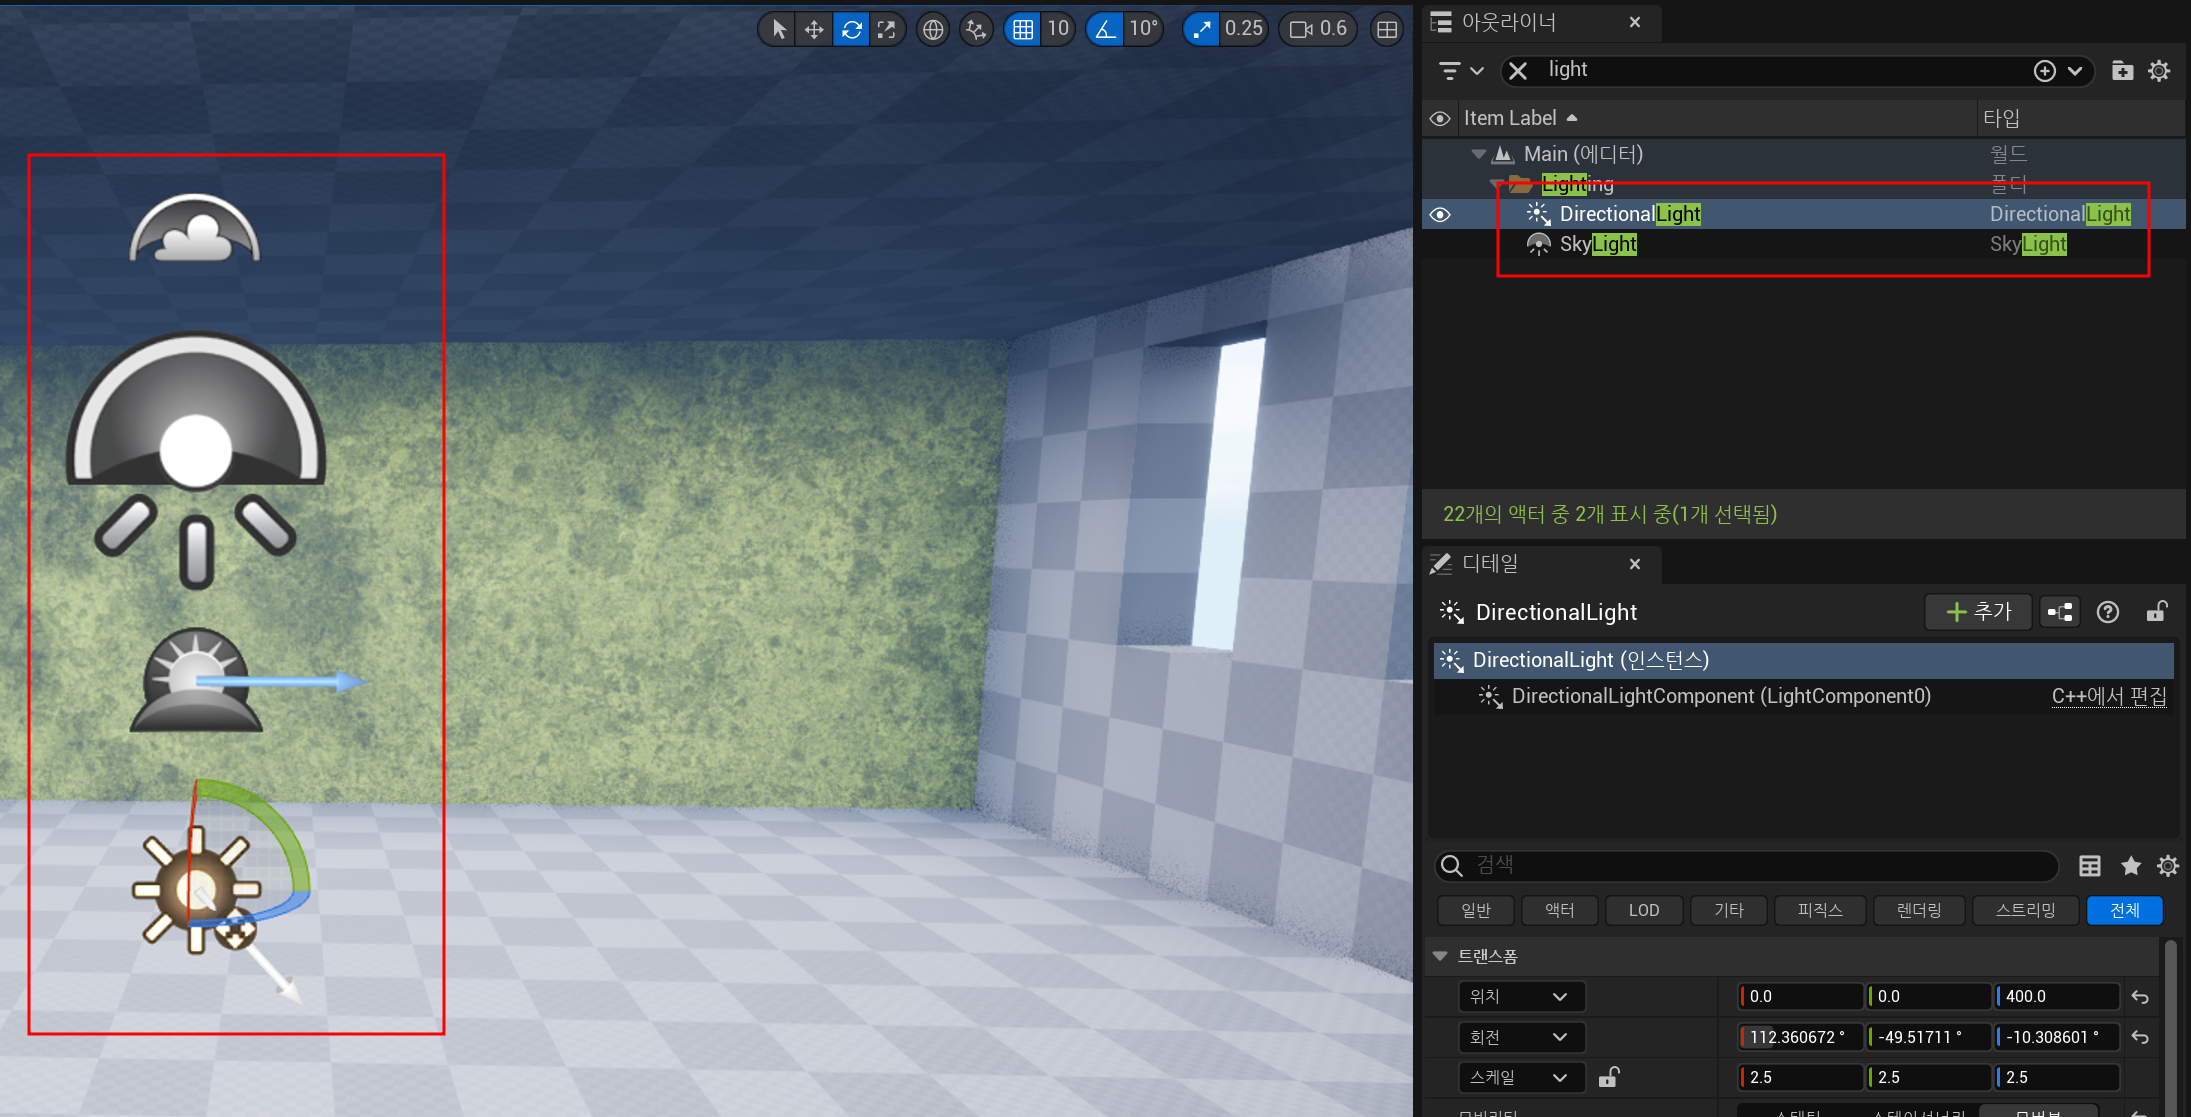This screenshot has width=2191, height=1117.
Task: Select SkyLight in the outliner
Action: [x=1597, y=244]
